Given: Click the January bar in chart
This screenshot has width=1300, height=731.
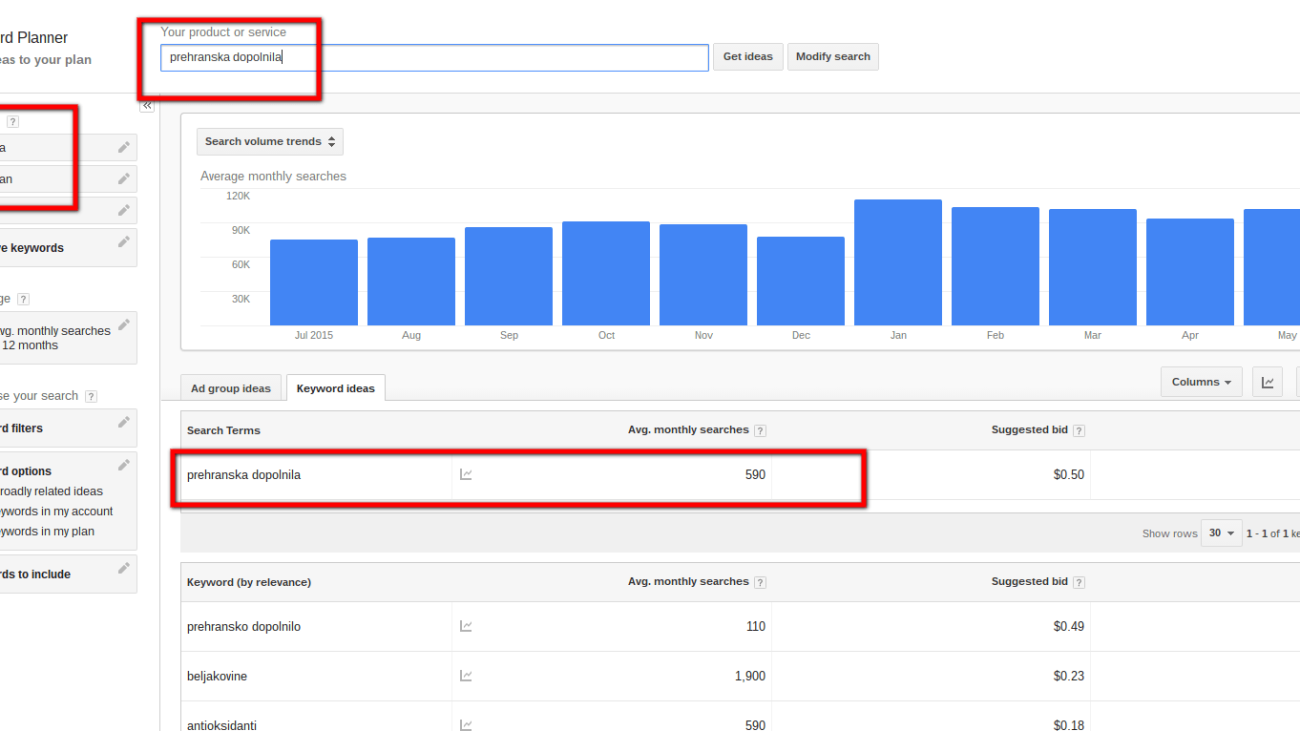Looking at the screenshot, I should tap(897, 262).
